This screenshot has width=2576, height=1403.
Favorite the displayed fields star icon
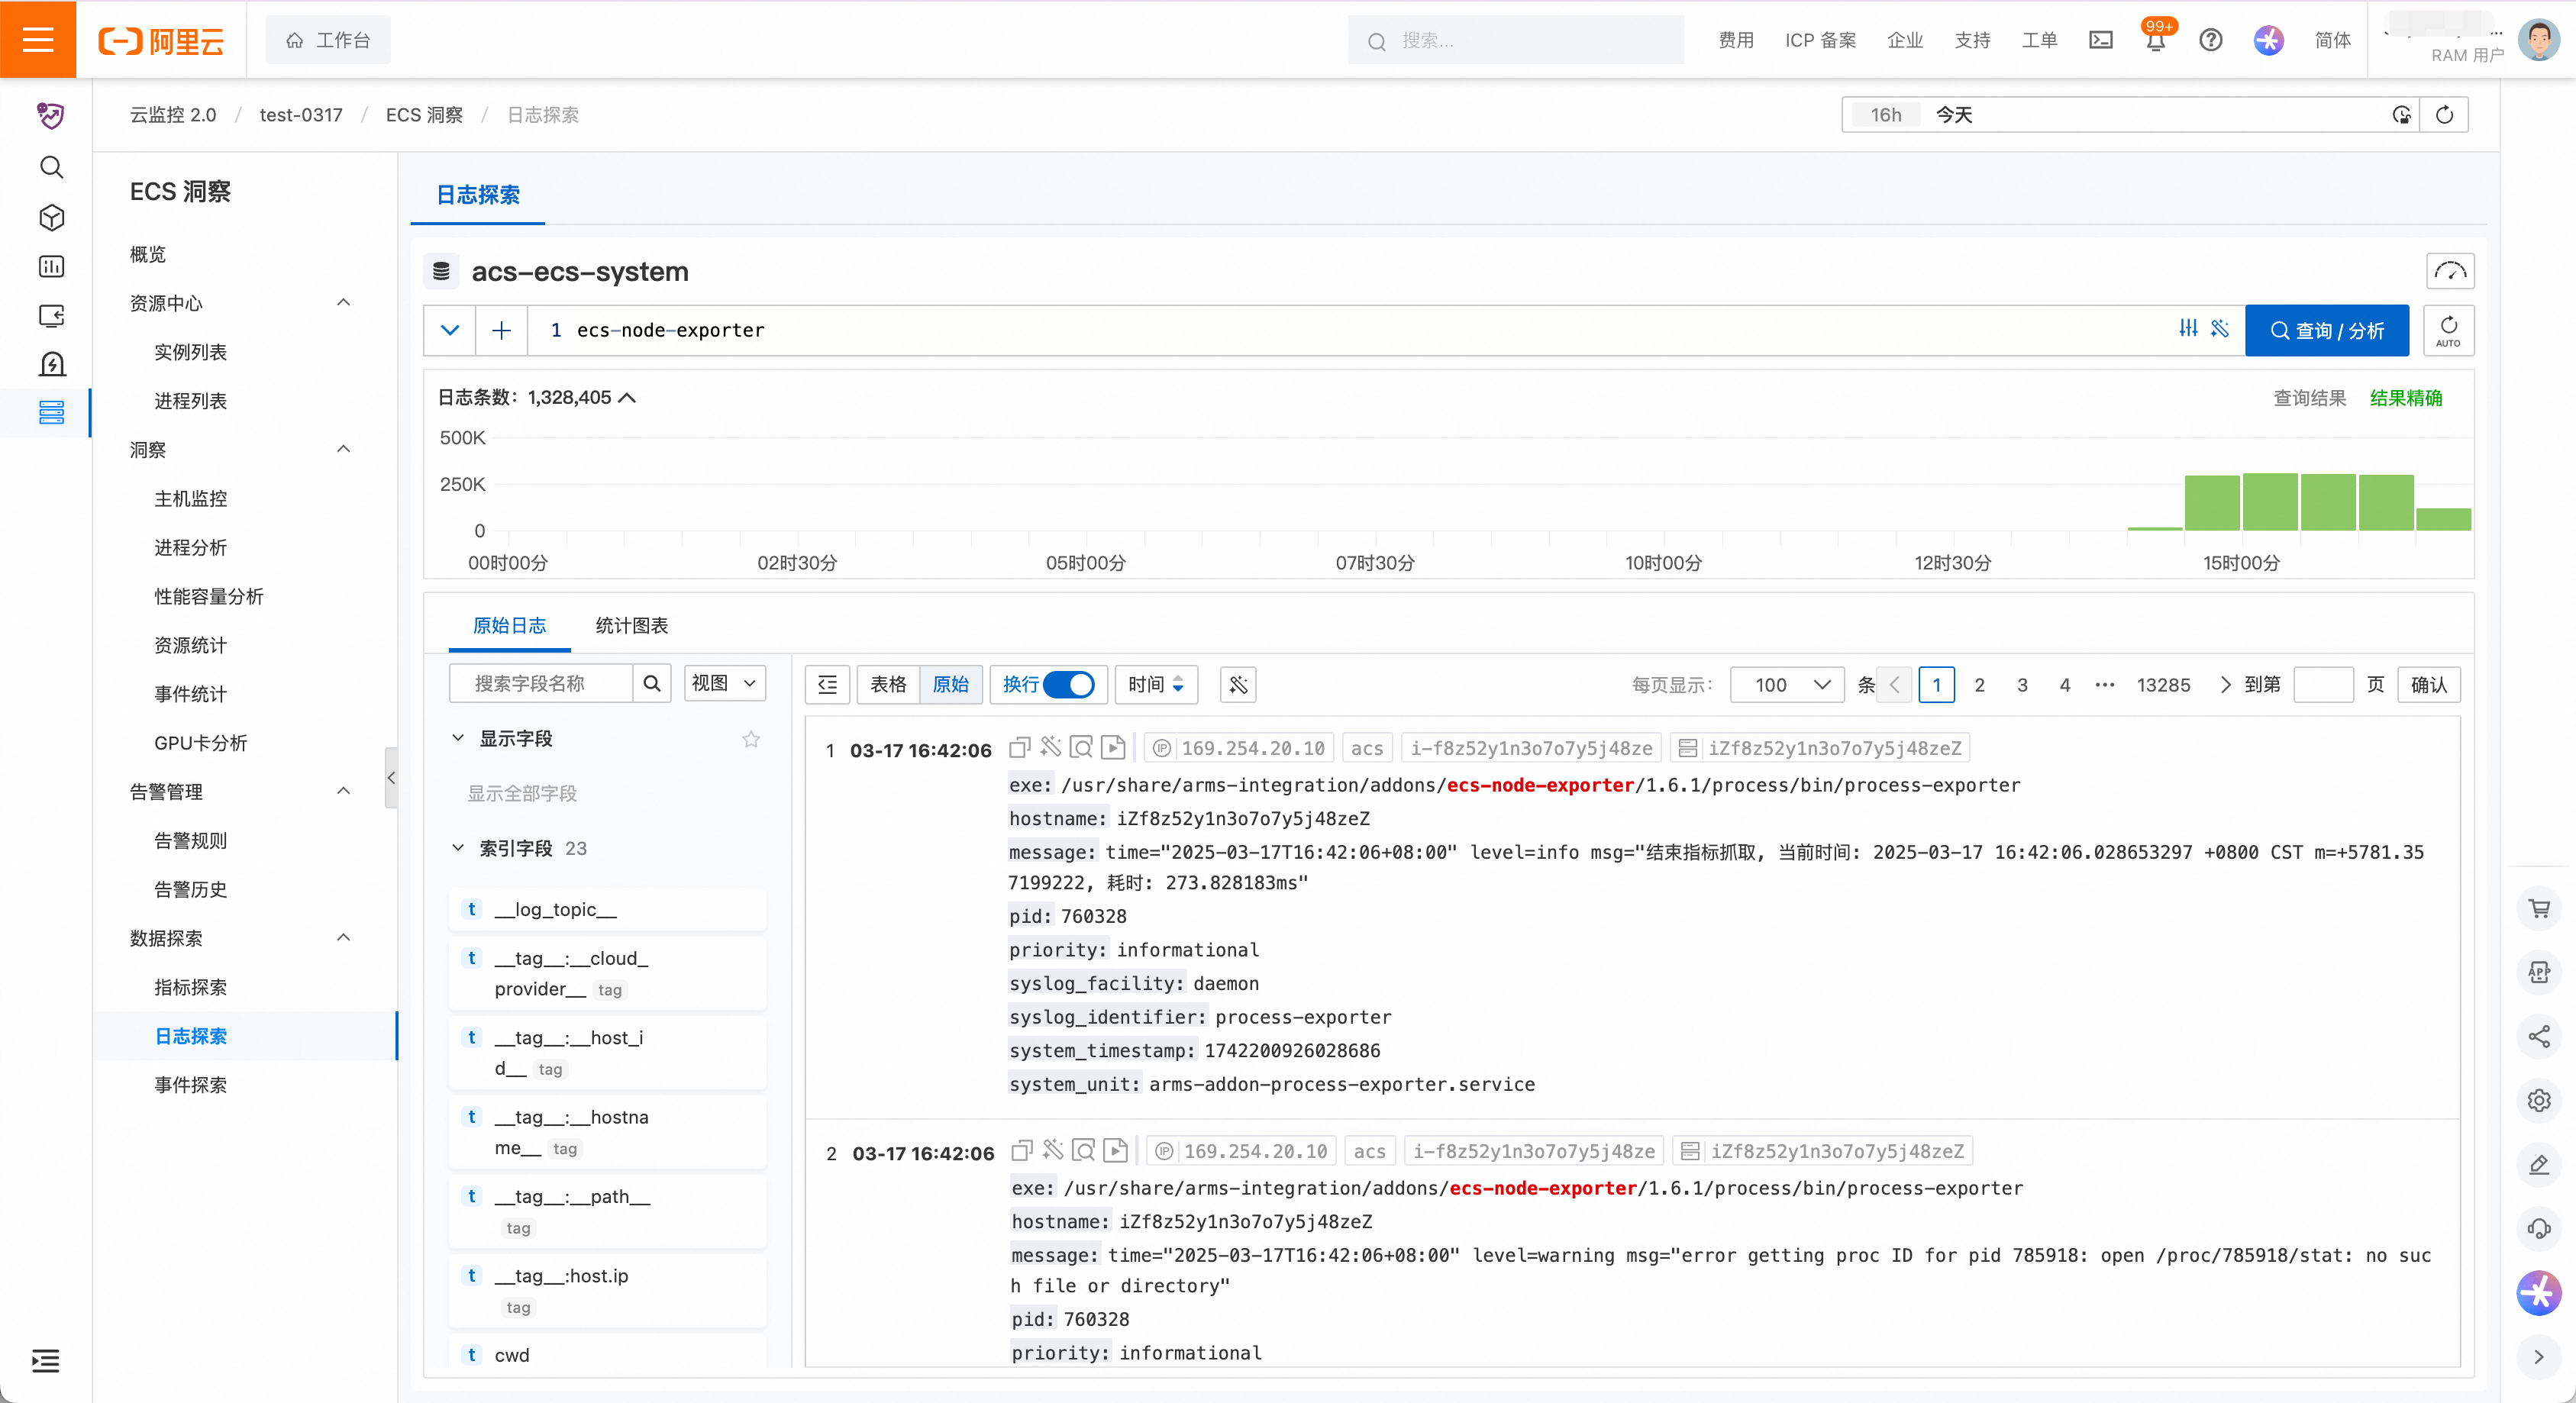point(751,739)
